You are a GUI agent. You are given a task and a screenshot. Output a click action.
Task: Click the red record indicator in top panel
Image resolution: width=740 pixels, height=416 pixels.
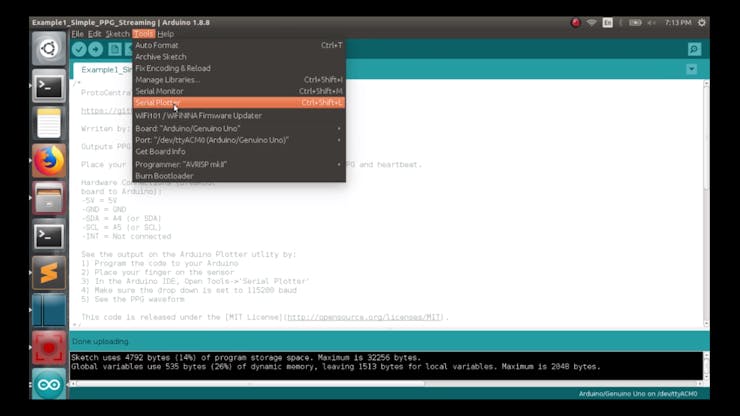tap(575, 23)
